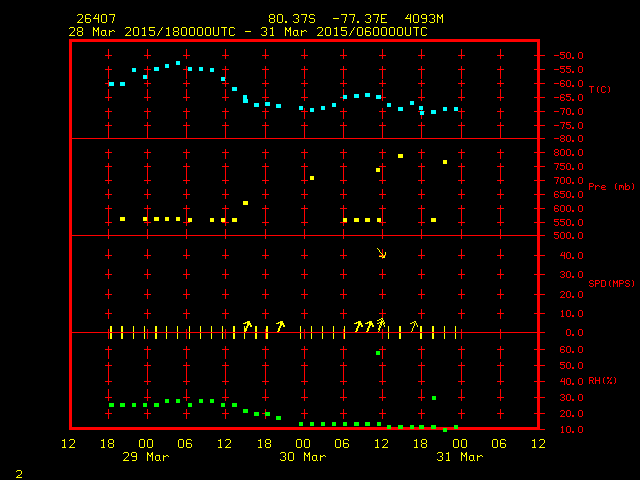Select the yellow pressure point near 620 mb
The width and height of the screenshot is (640, 480).
[x=245, y=203]
